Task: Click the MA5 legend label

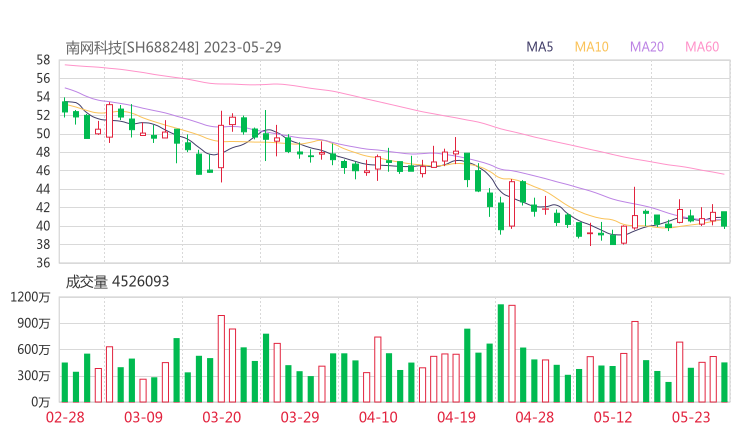Action: (x=539, y=47)
